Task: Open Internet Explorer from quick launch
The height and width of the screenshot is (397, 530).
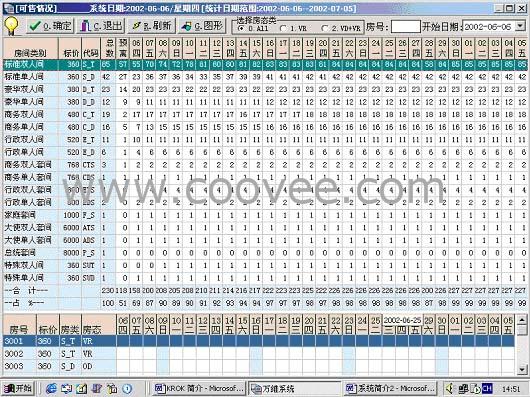Action: click(51, 389)
